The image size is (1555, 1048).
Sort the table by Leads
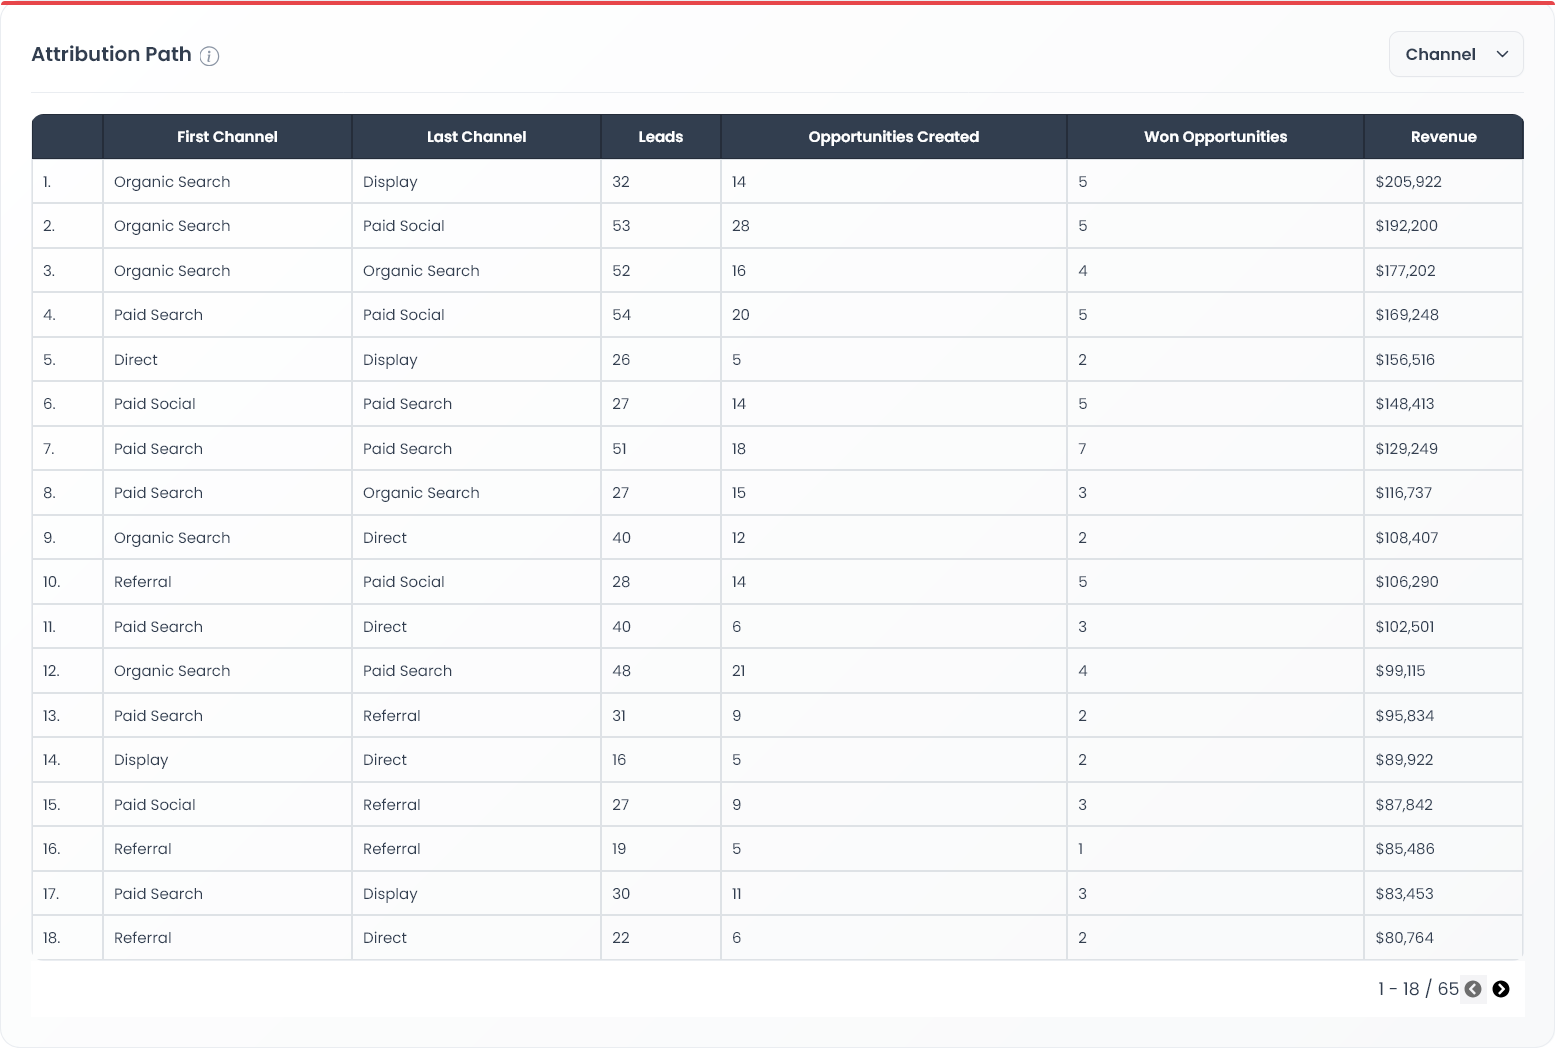tap(660, 136)
